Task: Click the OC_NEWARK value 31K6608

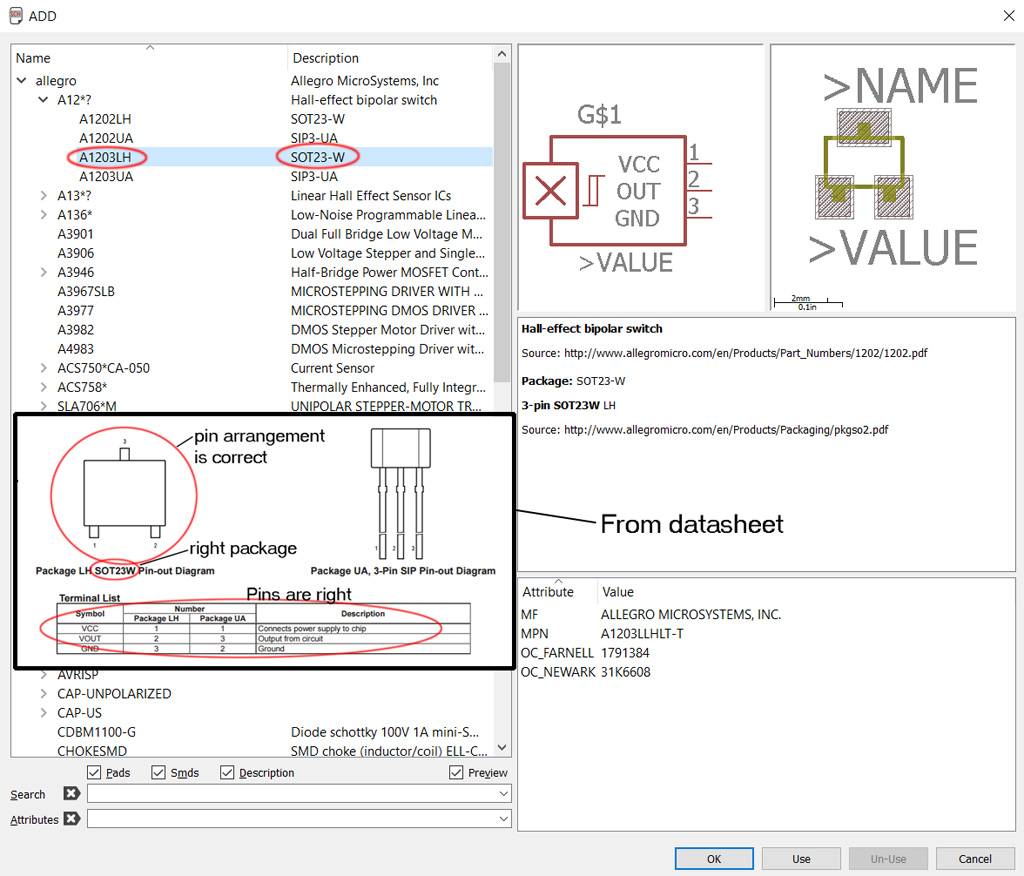Action: coord(626,672)
